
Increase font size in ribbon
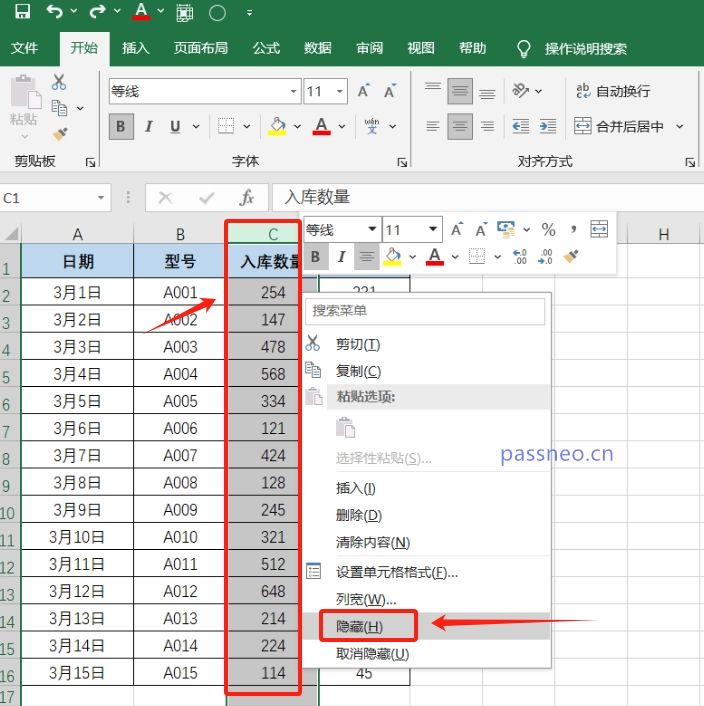point(364,91)
